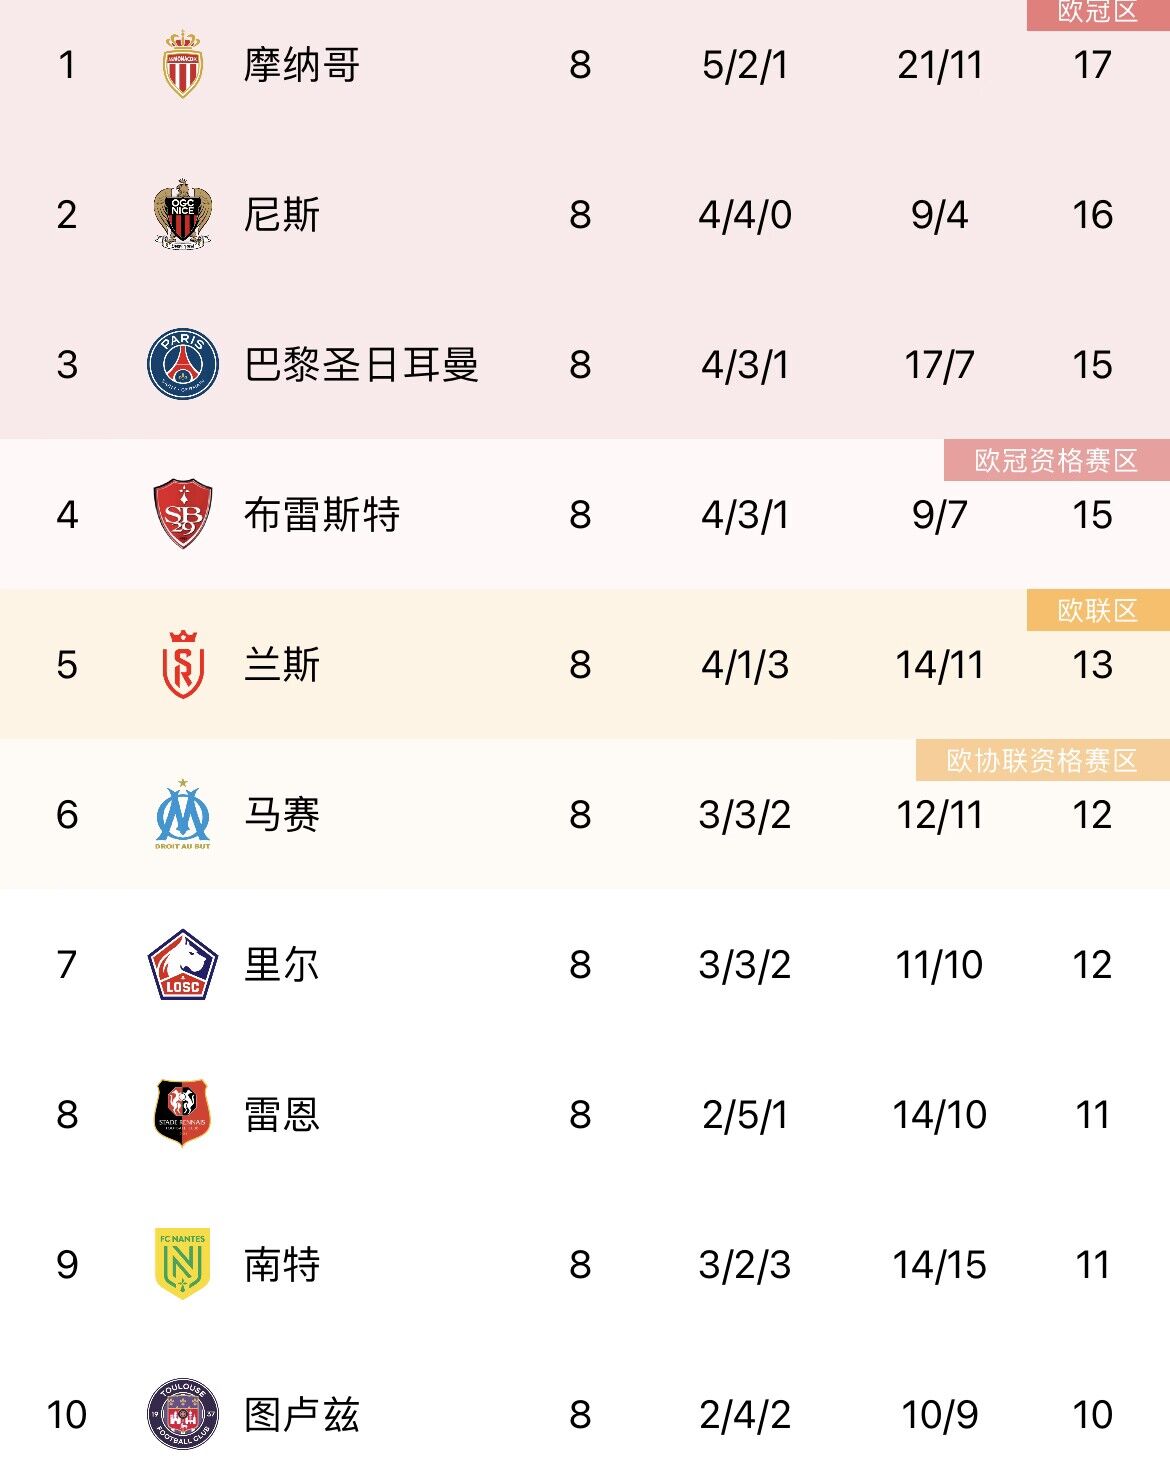
Task: Click 图卢兹 points value 10
Action: point(1092,1415)
